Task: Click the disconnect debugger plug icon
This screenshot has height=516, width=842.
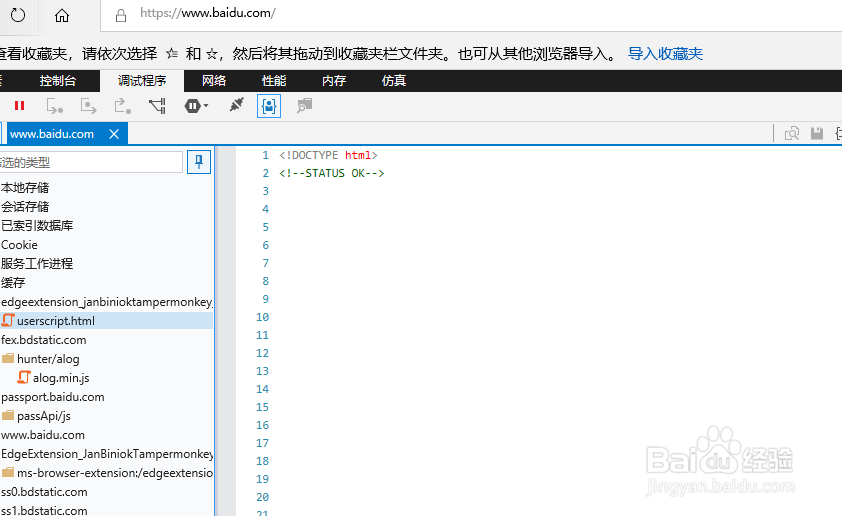Action: coord(236,105)
